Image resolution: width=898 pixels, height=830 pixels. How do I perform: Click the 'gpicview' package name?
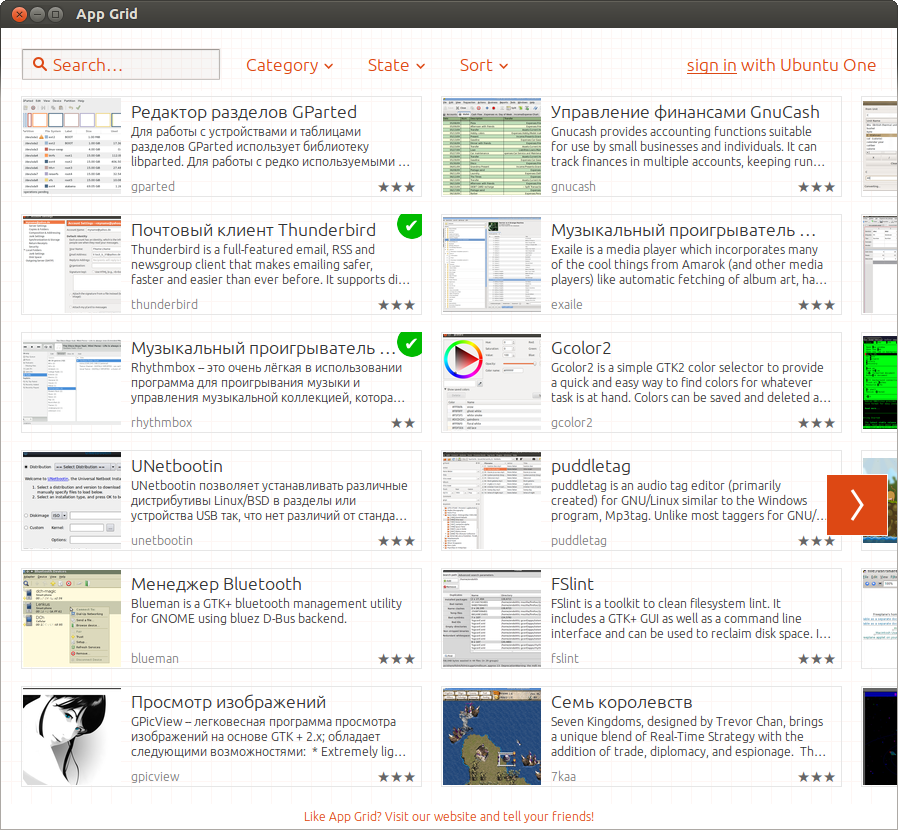tap(155, 777)
